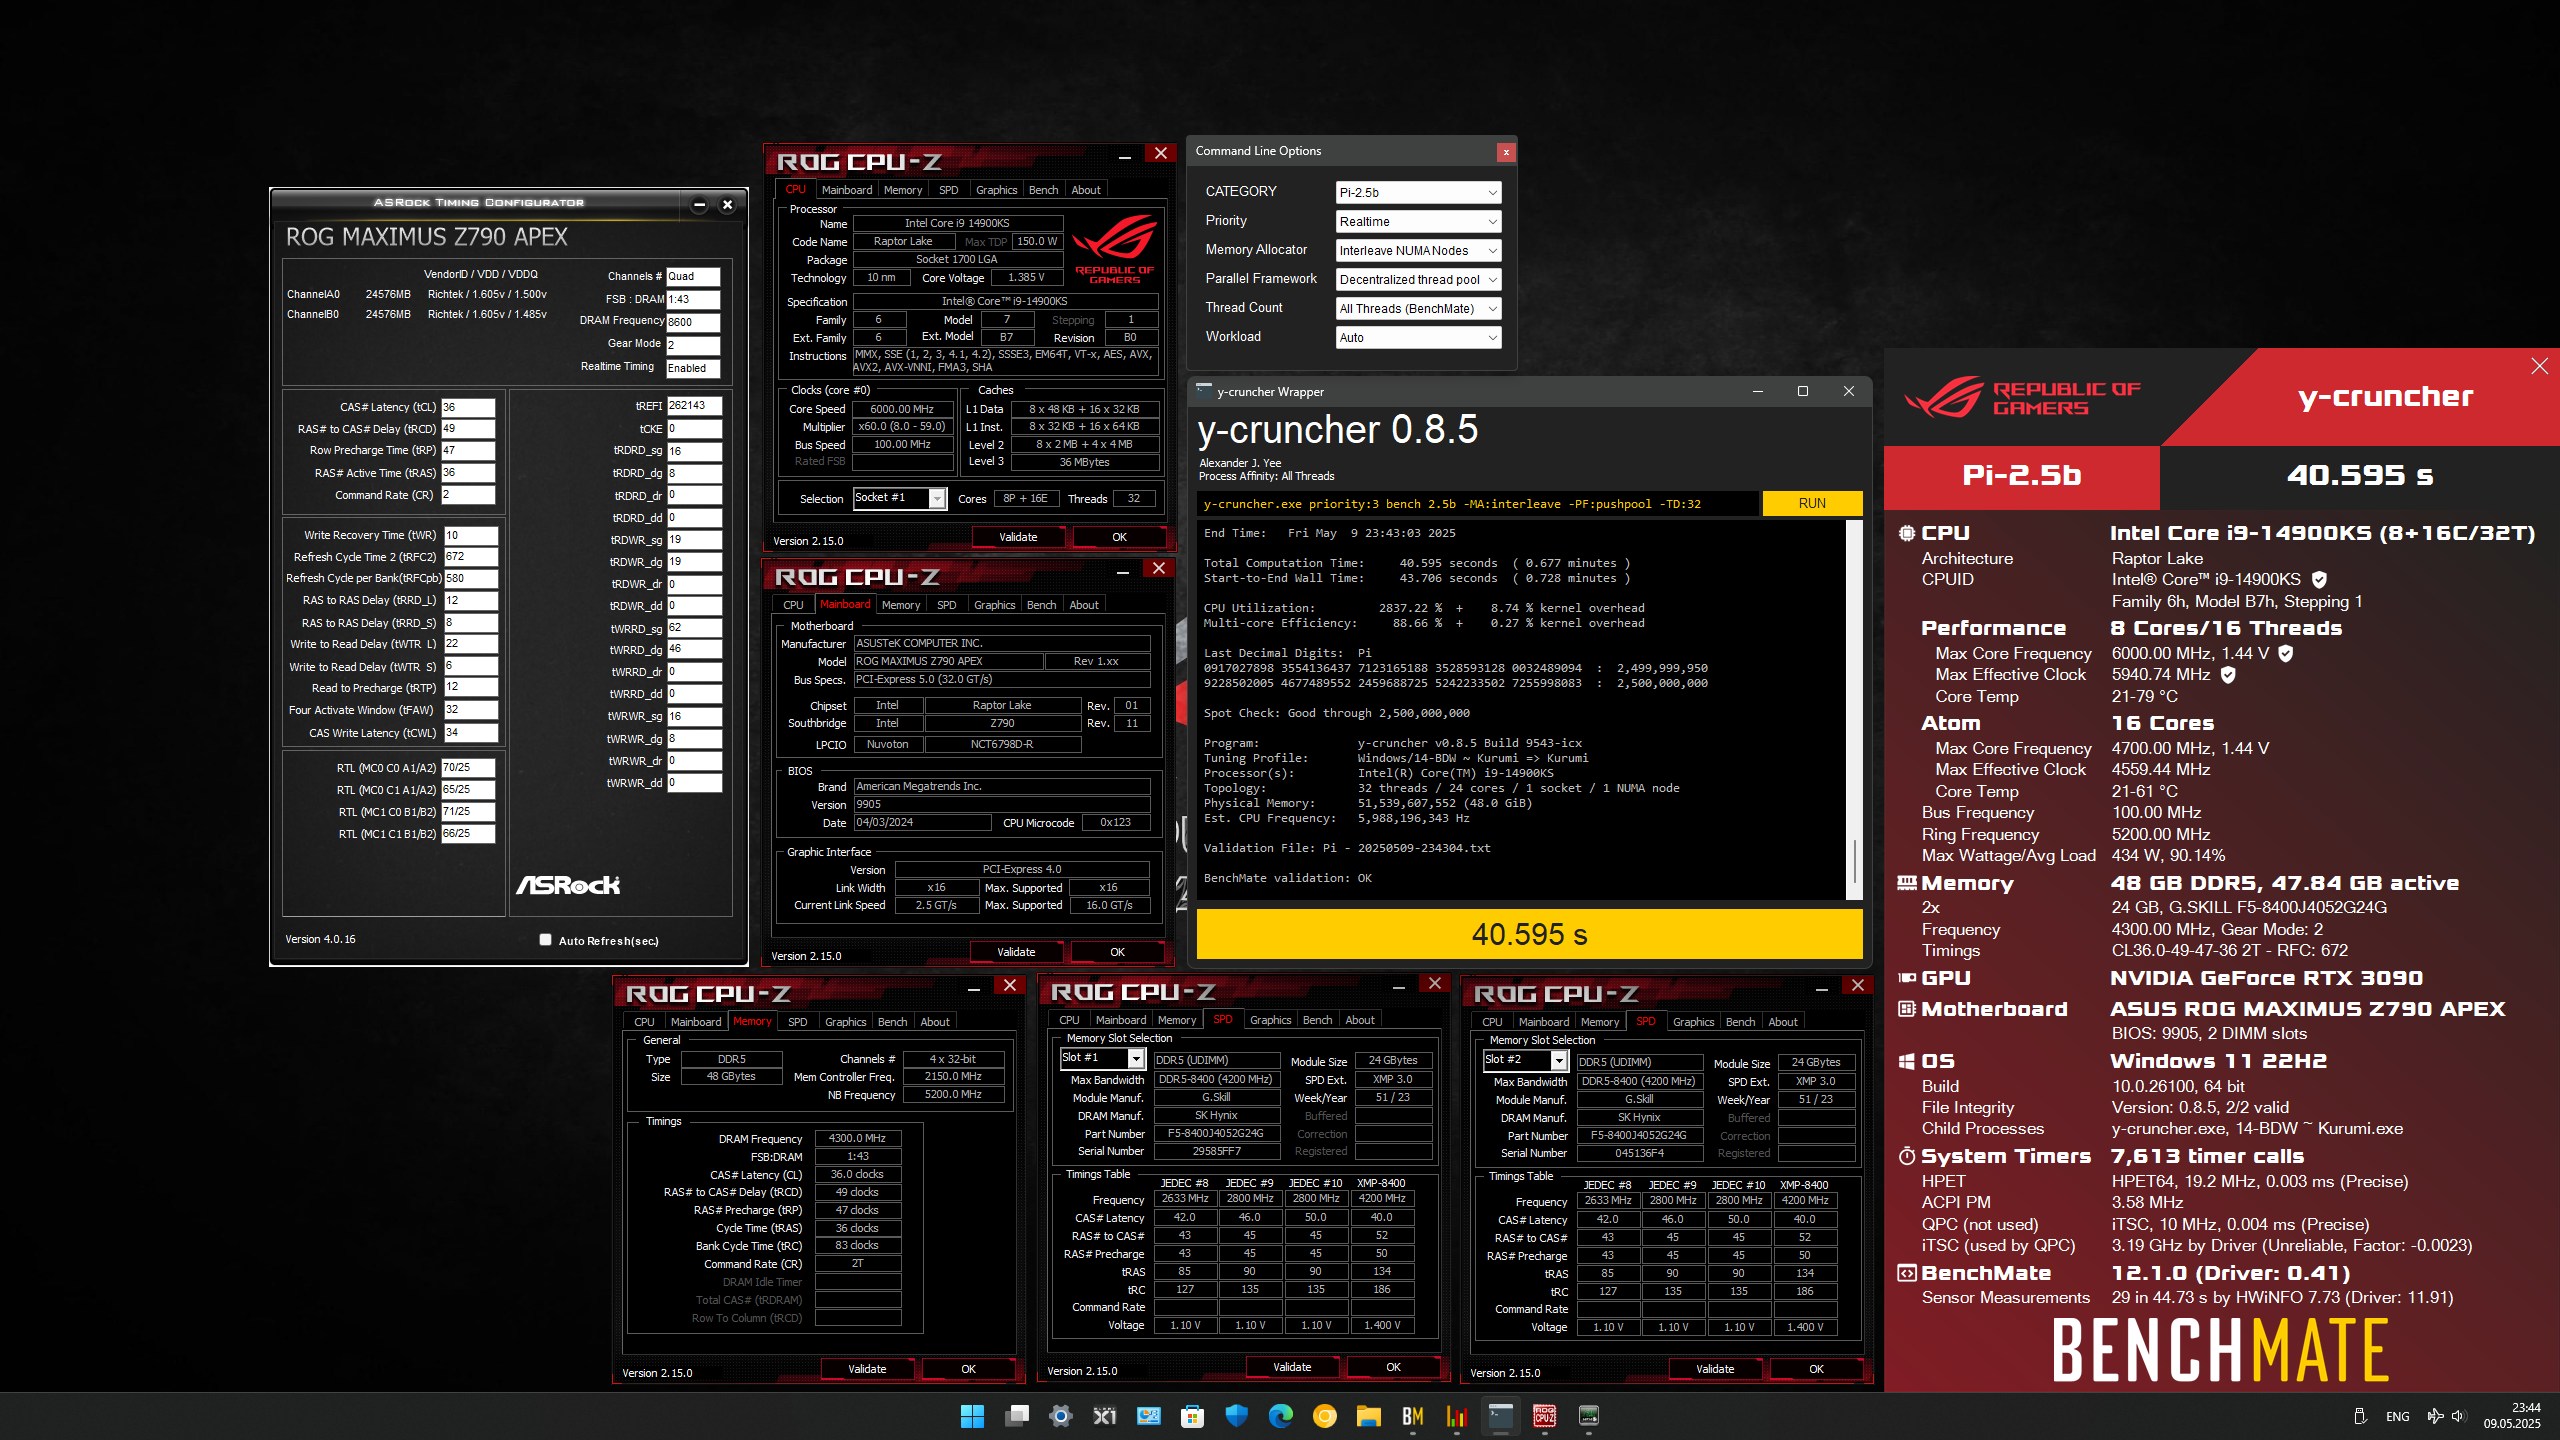
Task: Click Validate in the CPU-Z Memory window
Action: coord(867,1369)
